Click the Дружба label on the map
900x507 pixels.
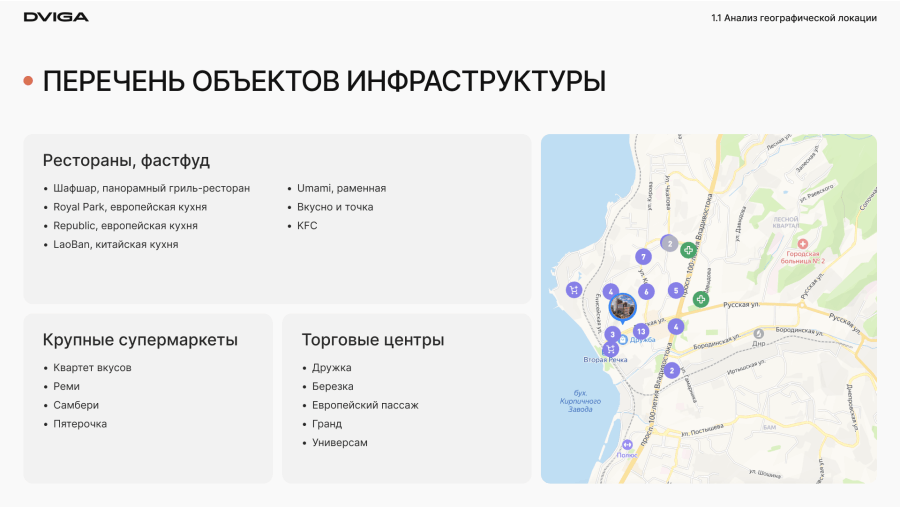pos(641,341)
